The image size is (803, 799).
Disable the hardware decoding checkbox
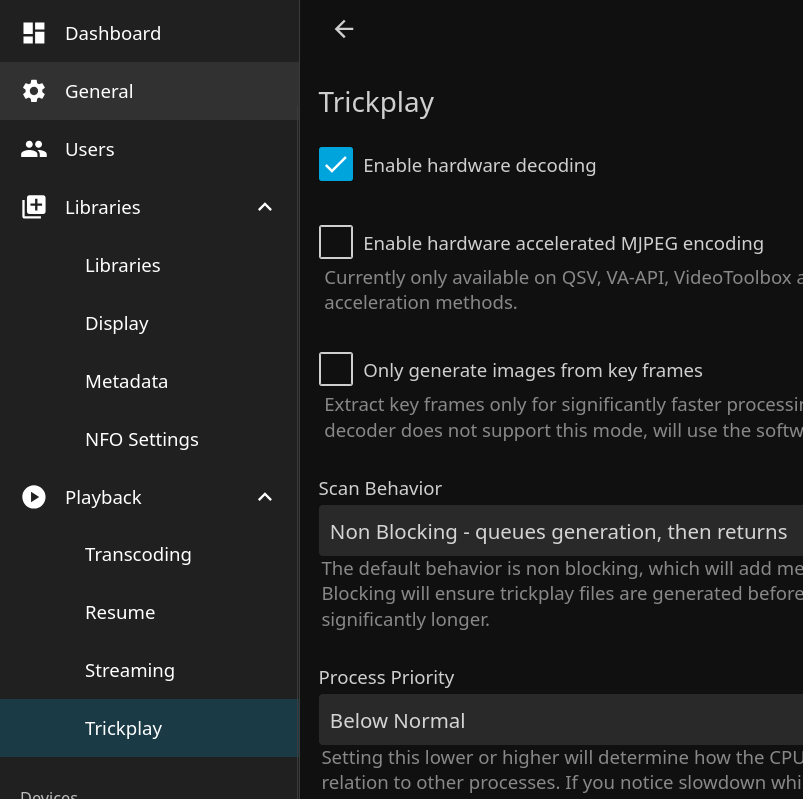(336, 164)
